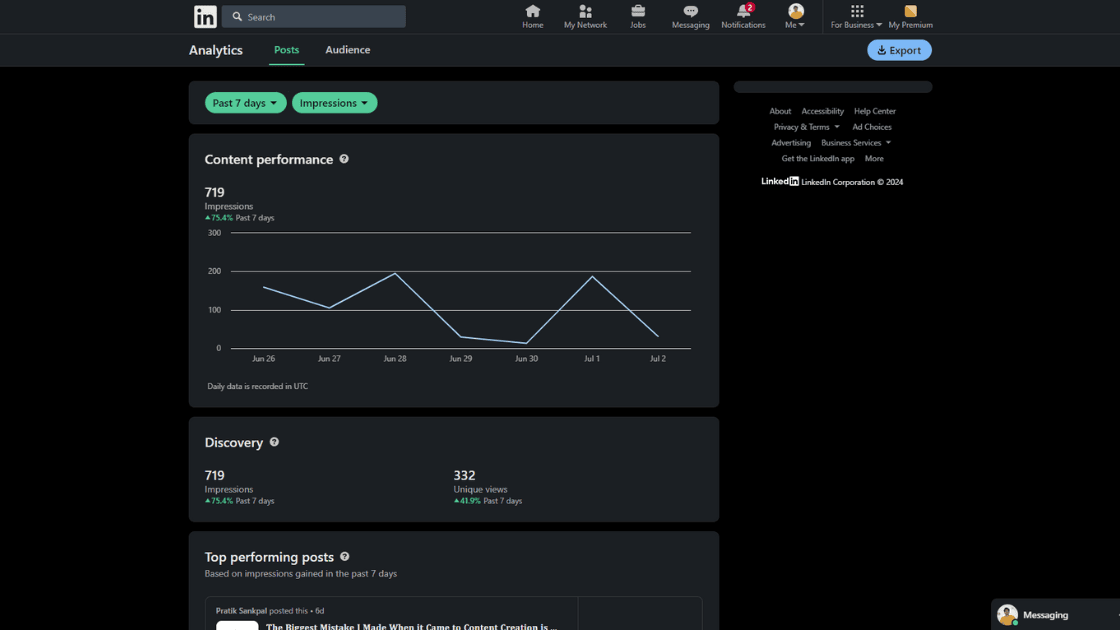
Task: Open the Help Center link
Action: tap(874, 111)
